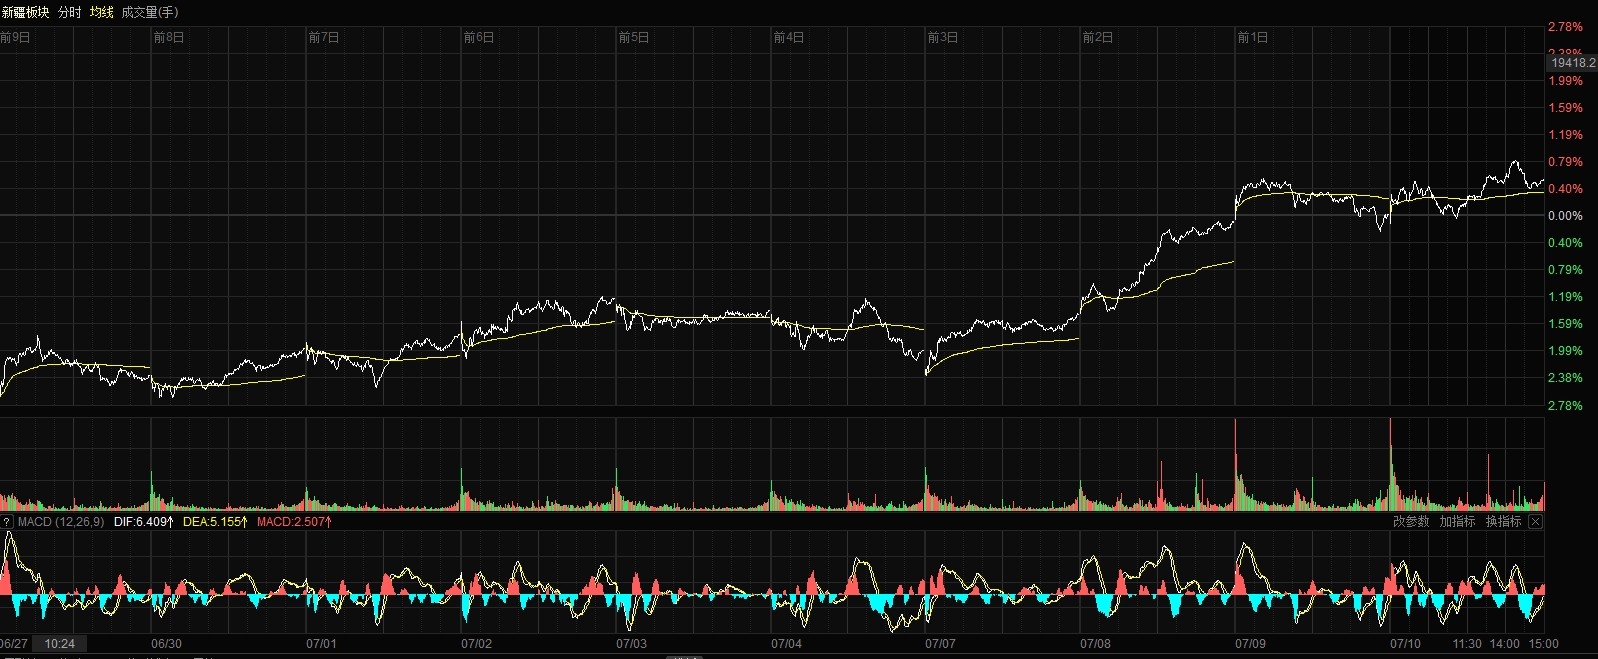The width and height of the screenshot is (1598, 659).
Task: Click the MACD help question mark icon
Action: (7, 522)
